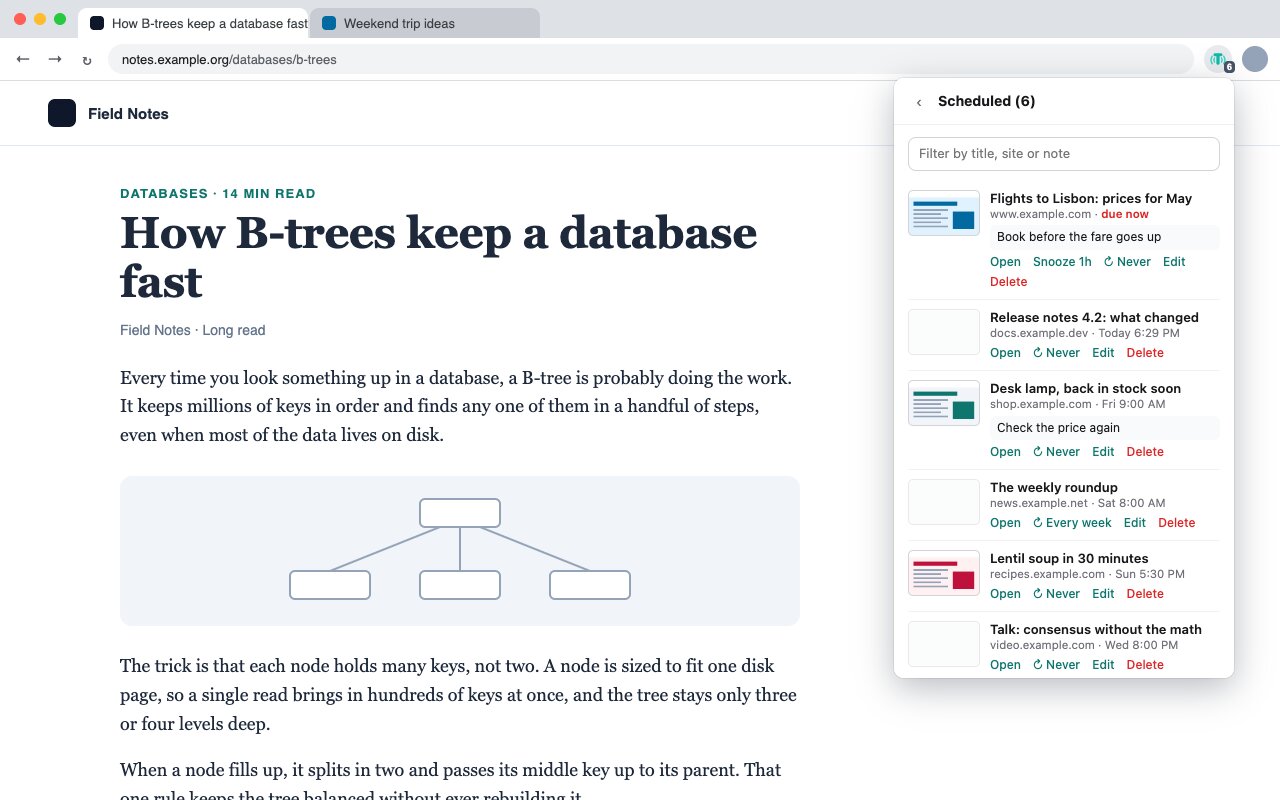Select the How B-trees keep a database fast tab

[x=194, y=23]
